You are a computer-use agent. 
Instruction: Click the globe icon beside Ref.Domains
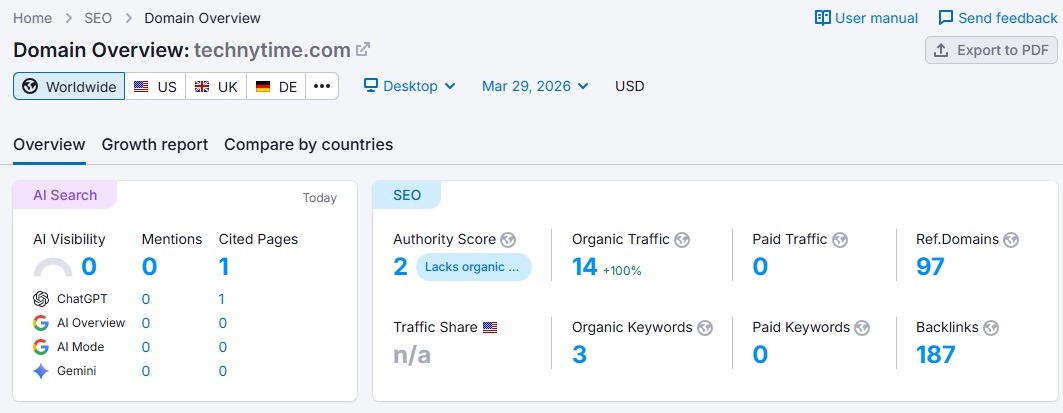coord(1011,240)
